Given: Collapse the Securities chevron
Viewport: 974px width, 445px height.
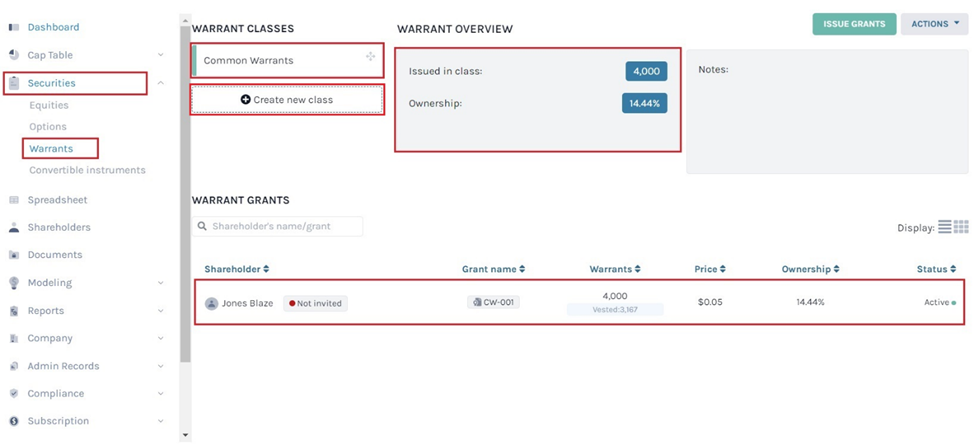Looking at the screenshot, I should (x=160, y=83).
